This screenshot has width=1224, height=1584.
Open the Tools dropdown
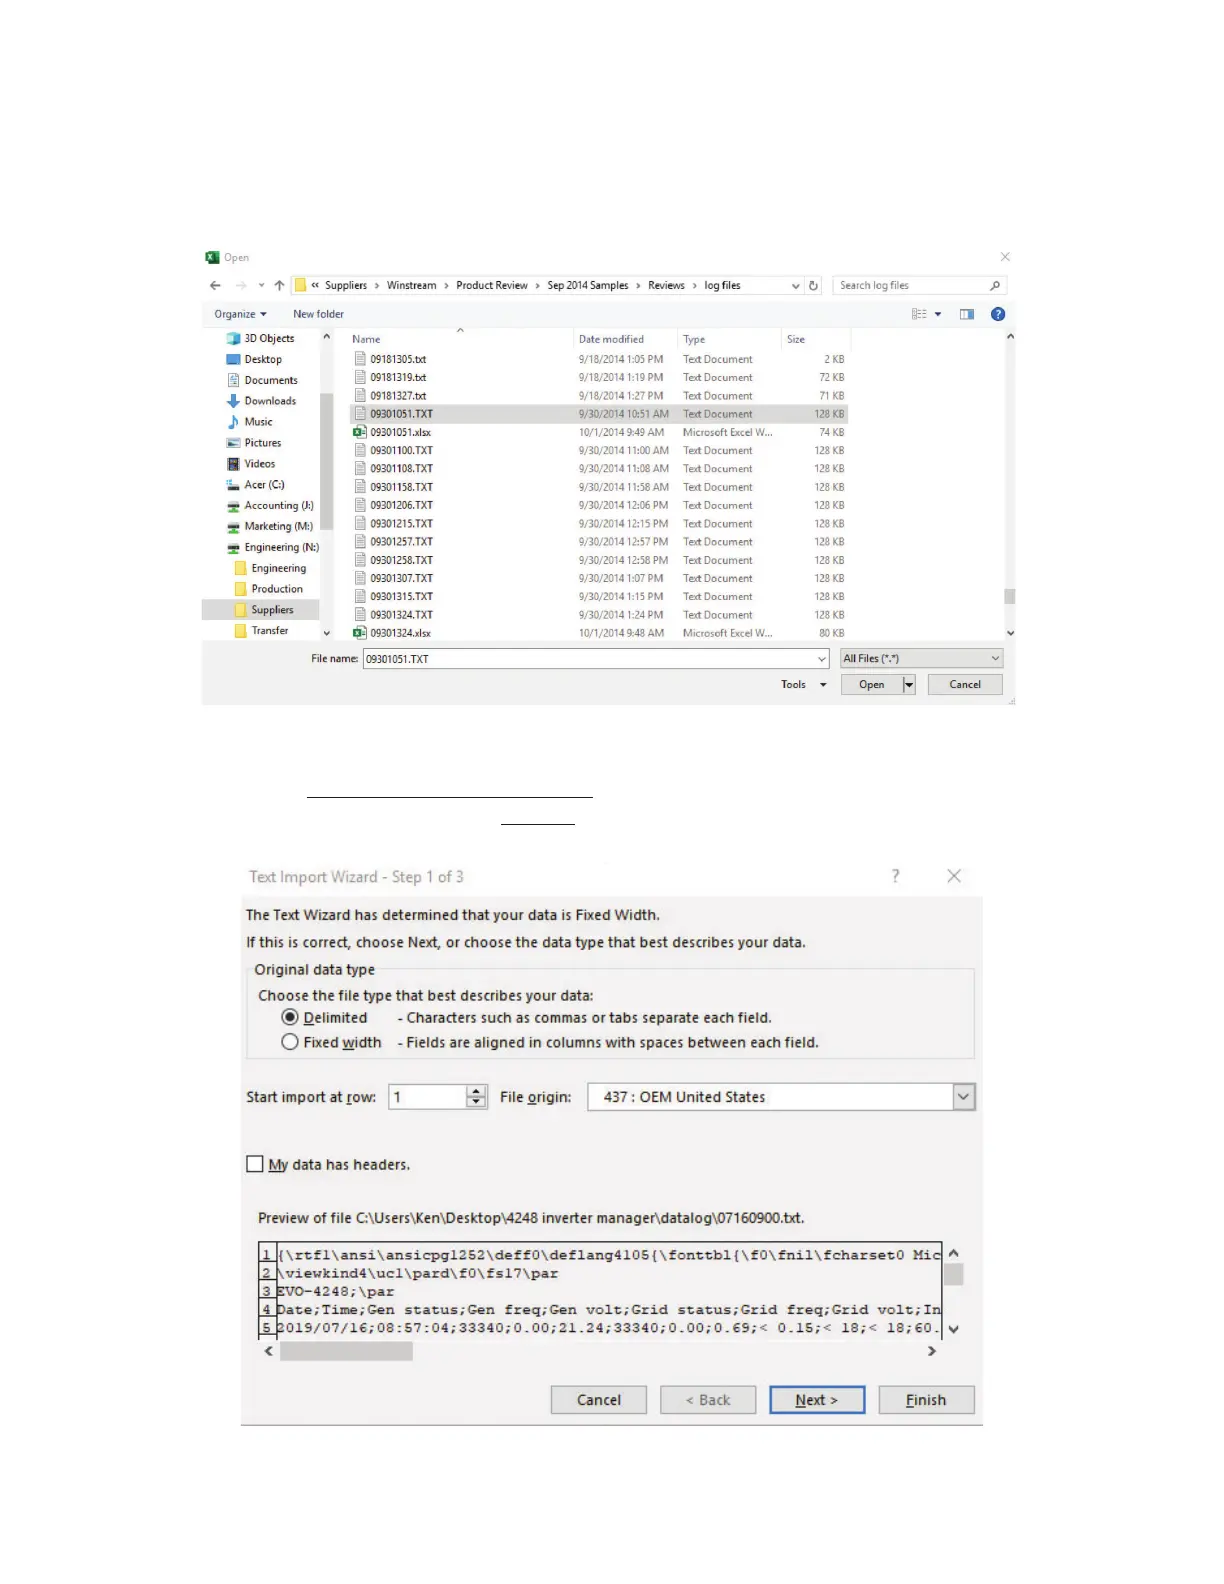[x=804, y=685]
